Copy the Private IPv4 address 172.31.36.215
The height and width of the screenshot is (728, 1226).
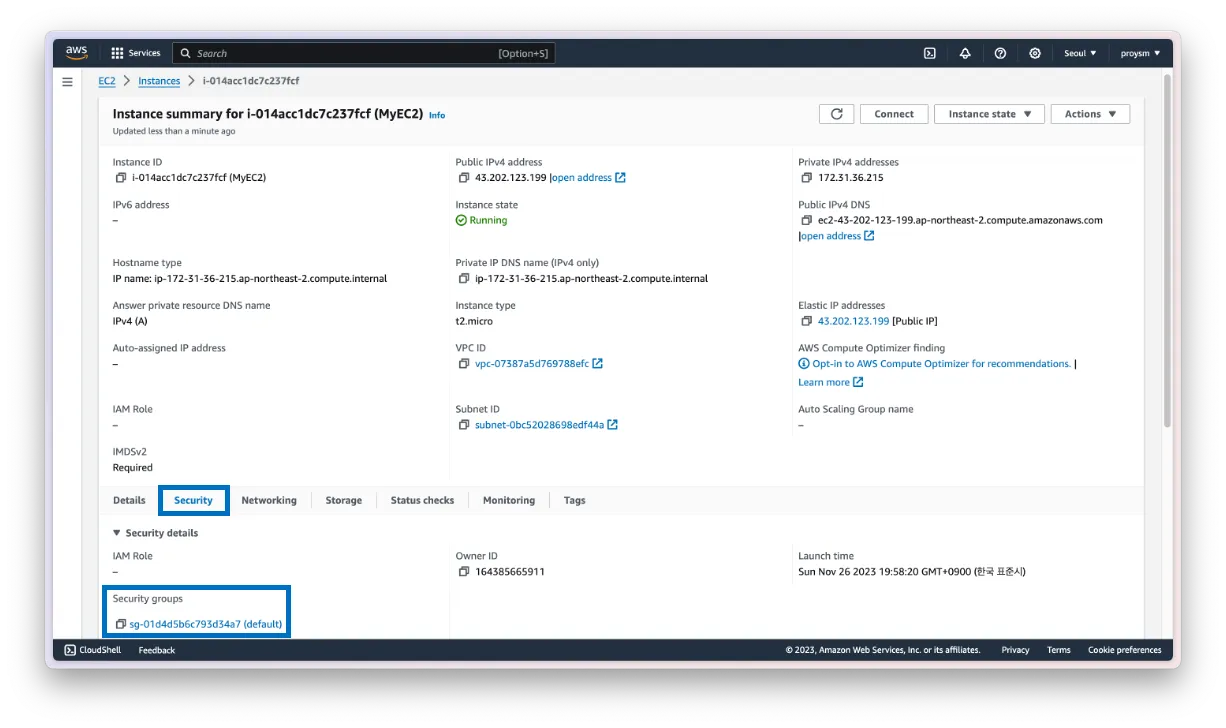pos(807,178)
